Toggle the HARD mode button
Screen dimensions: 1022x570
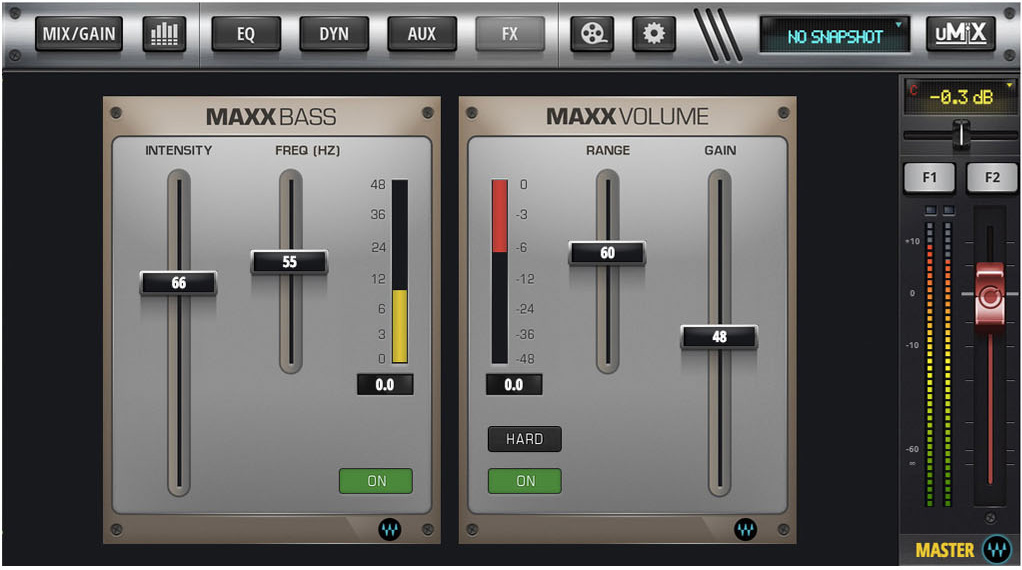pyautogui.click(x=525, y=439)
